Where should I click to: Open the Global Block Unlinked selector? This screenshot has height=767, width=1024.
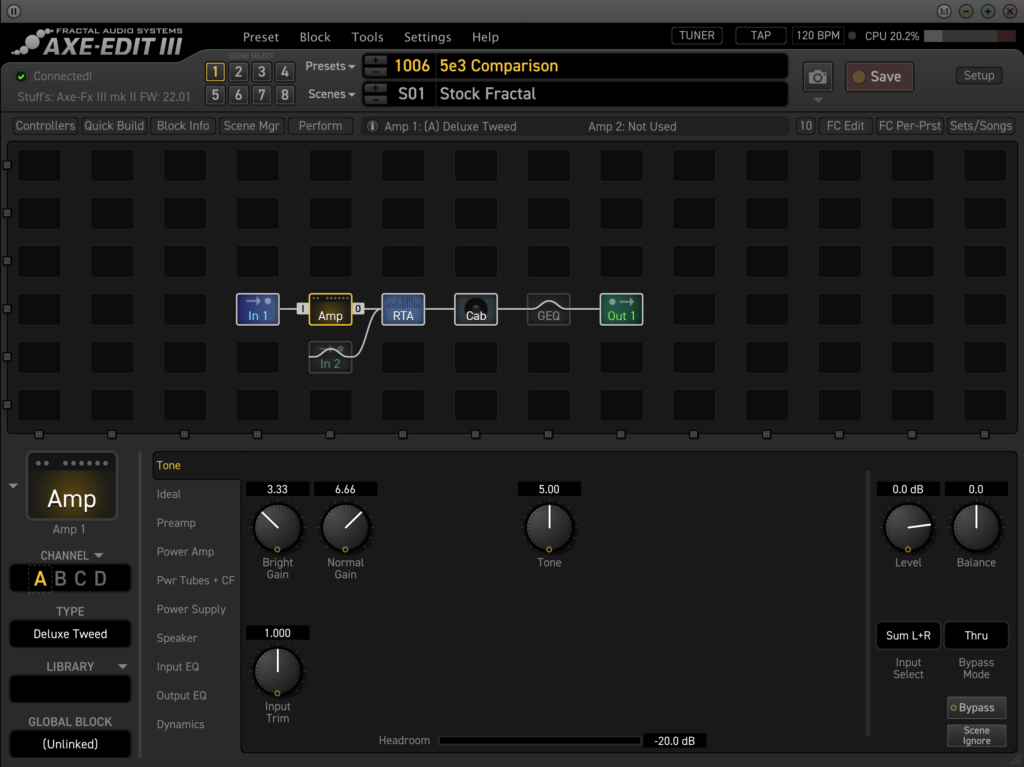point(70,744)
